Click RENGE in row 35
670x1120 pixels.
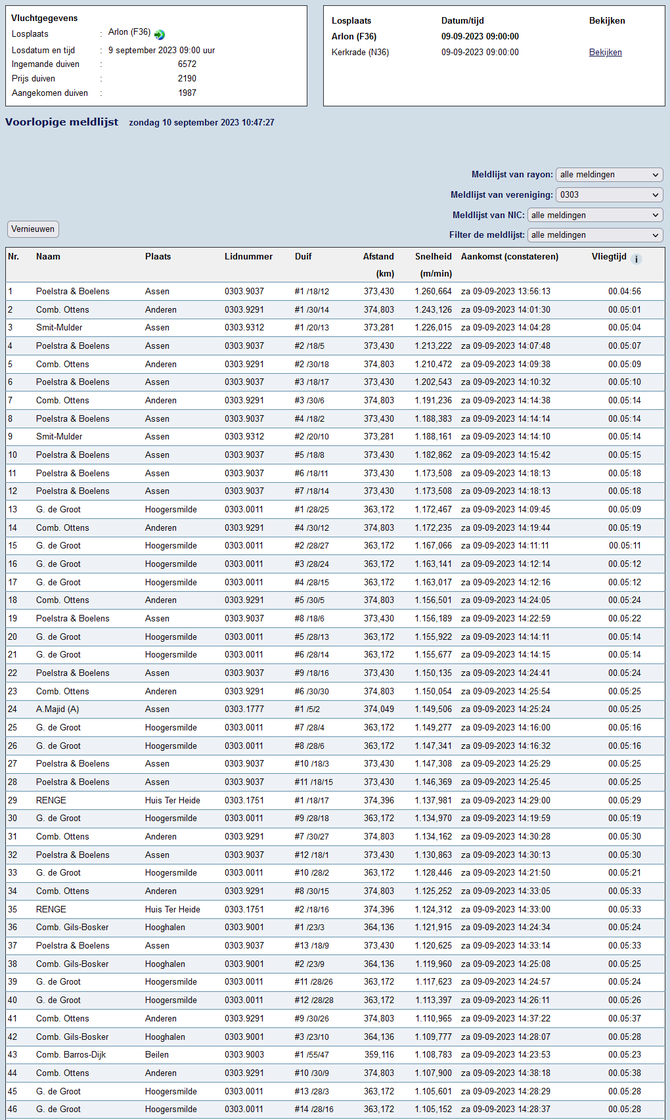(x=51, y=909)
